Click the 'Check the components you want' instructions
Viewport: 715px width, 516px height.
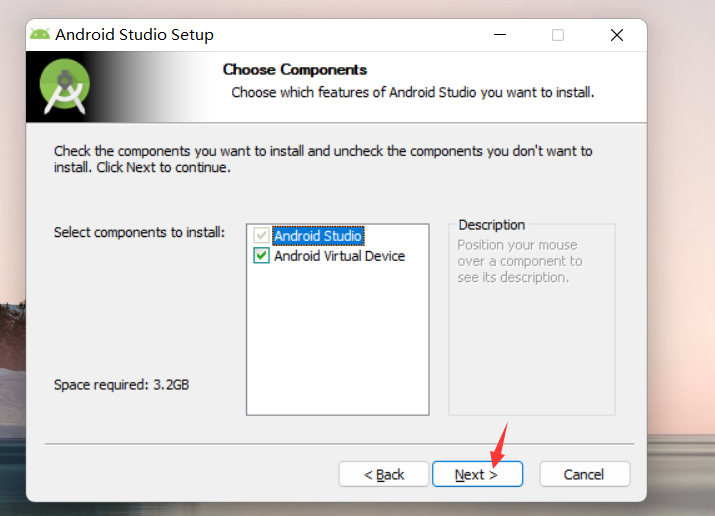coord(323,159)
